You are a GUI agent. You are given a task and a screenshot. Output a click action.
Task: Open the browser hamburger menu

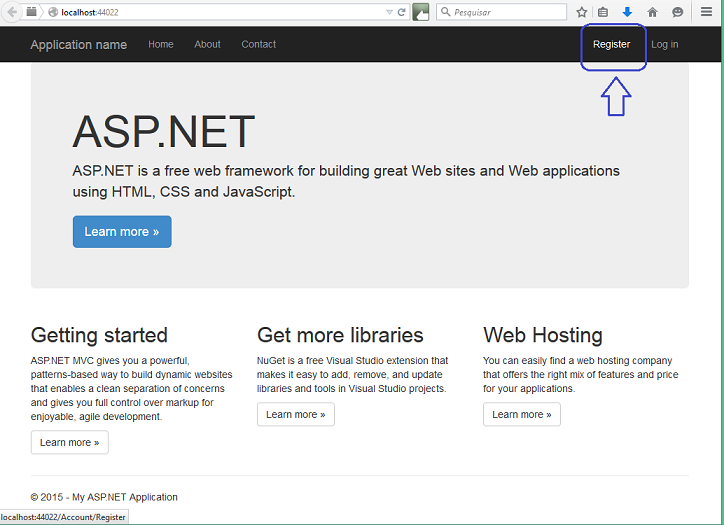[706, 12]
